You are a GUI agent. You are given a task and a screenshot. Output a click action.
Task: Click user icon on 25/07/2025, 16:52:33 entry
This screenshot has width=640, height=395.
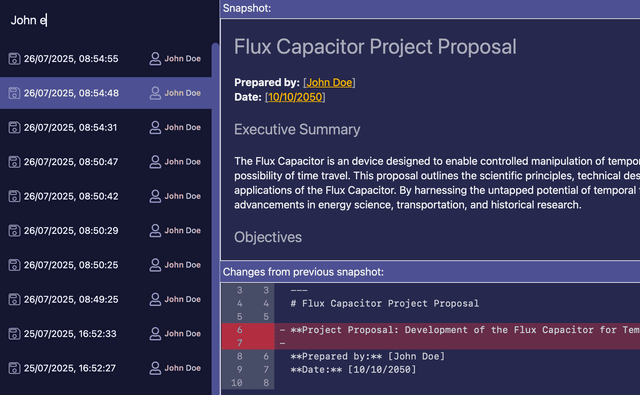[x=155, y=334]
